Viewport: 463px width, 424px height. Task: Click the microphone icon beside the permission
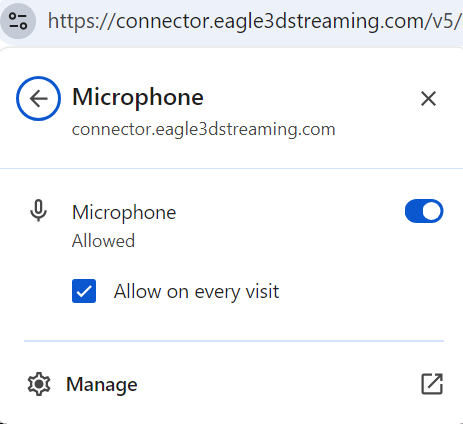point(39,211)
